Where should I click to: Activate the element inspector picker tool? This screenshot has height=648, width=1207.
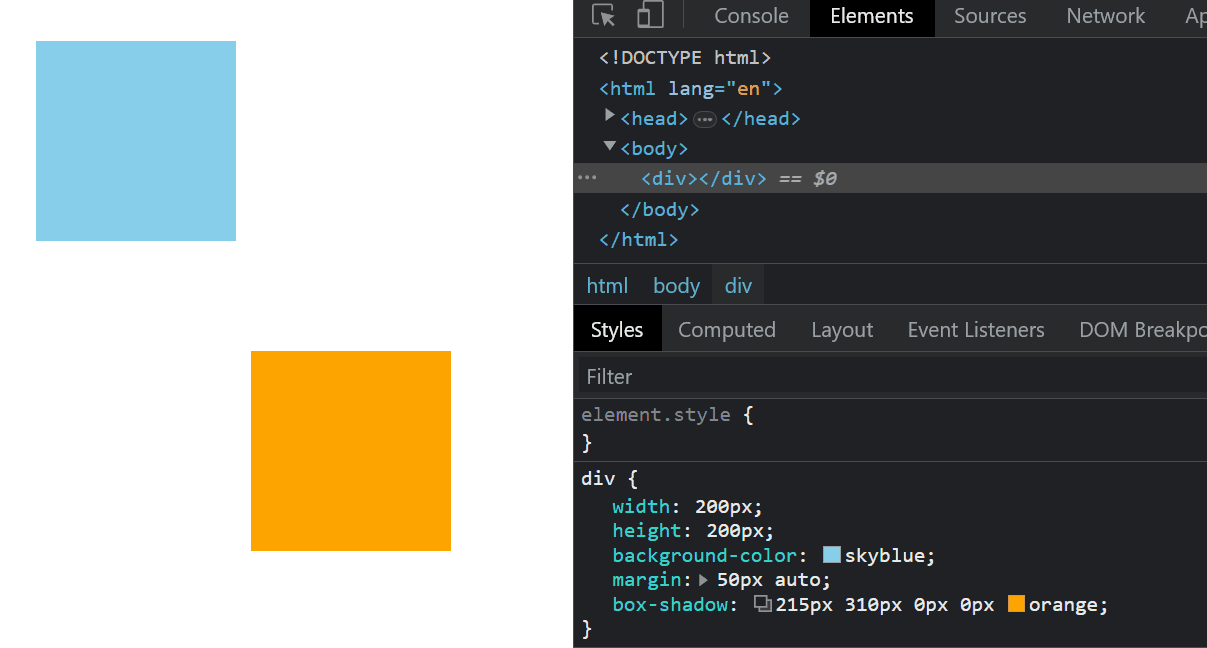click(602, 17)
